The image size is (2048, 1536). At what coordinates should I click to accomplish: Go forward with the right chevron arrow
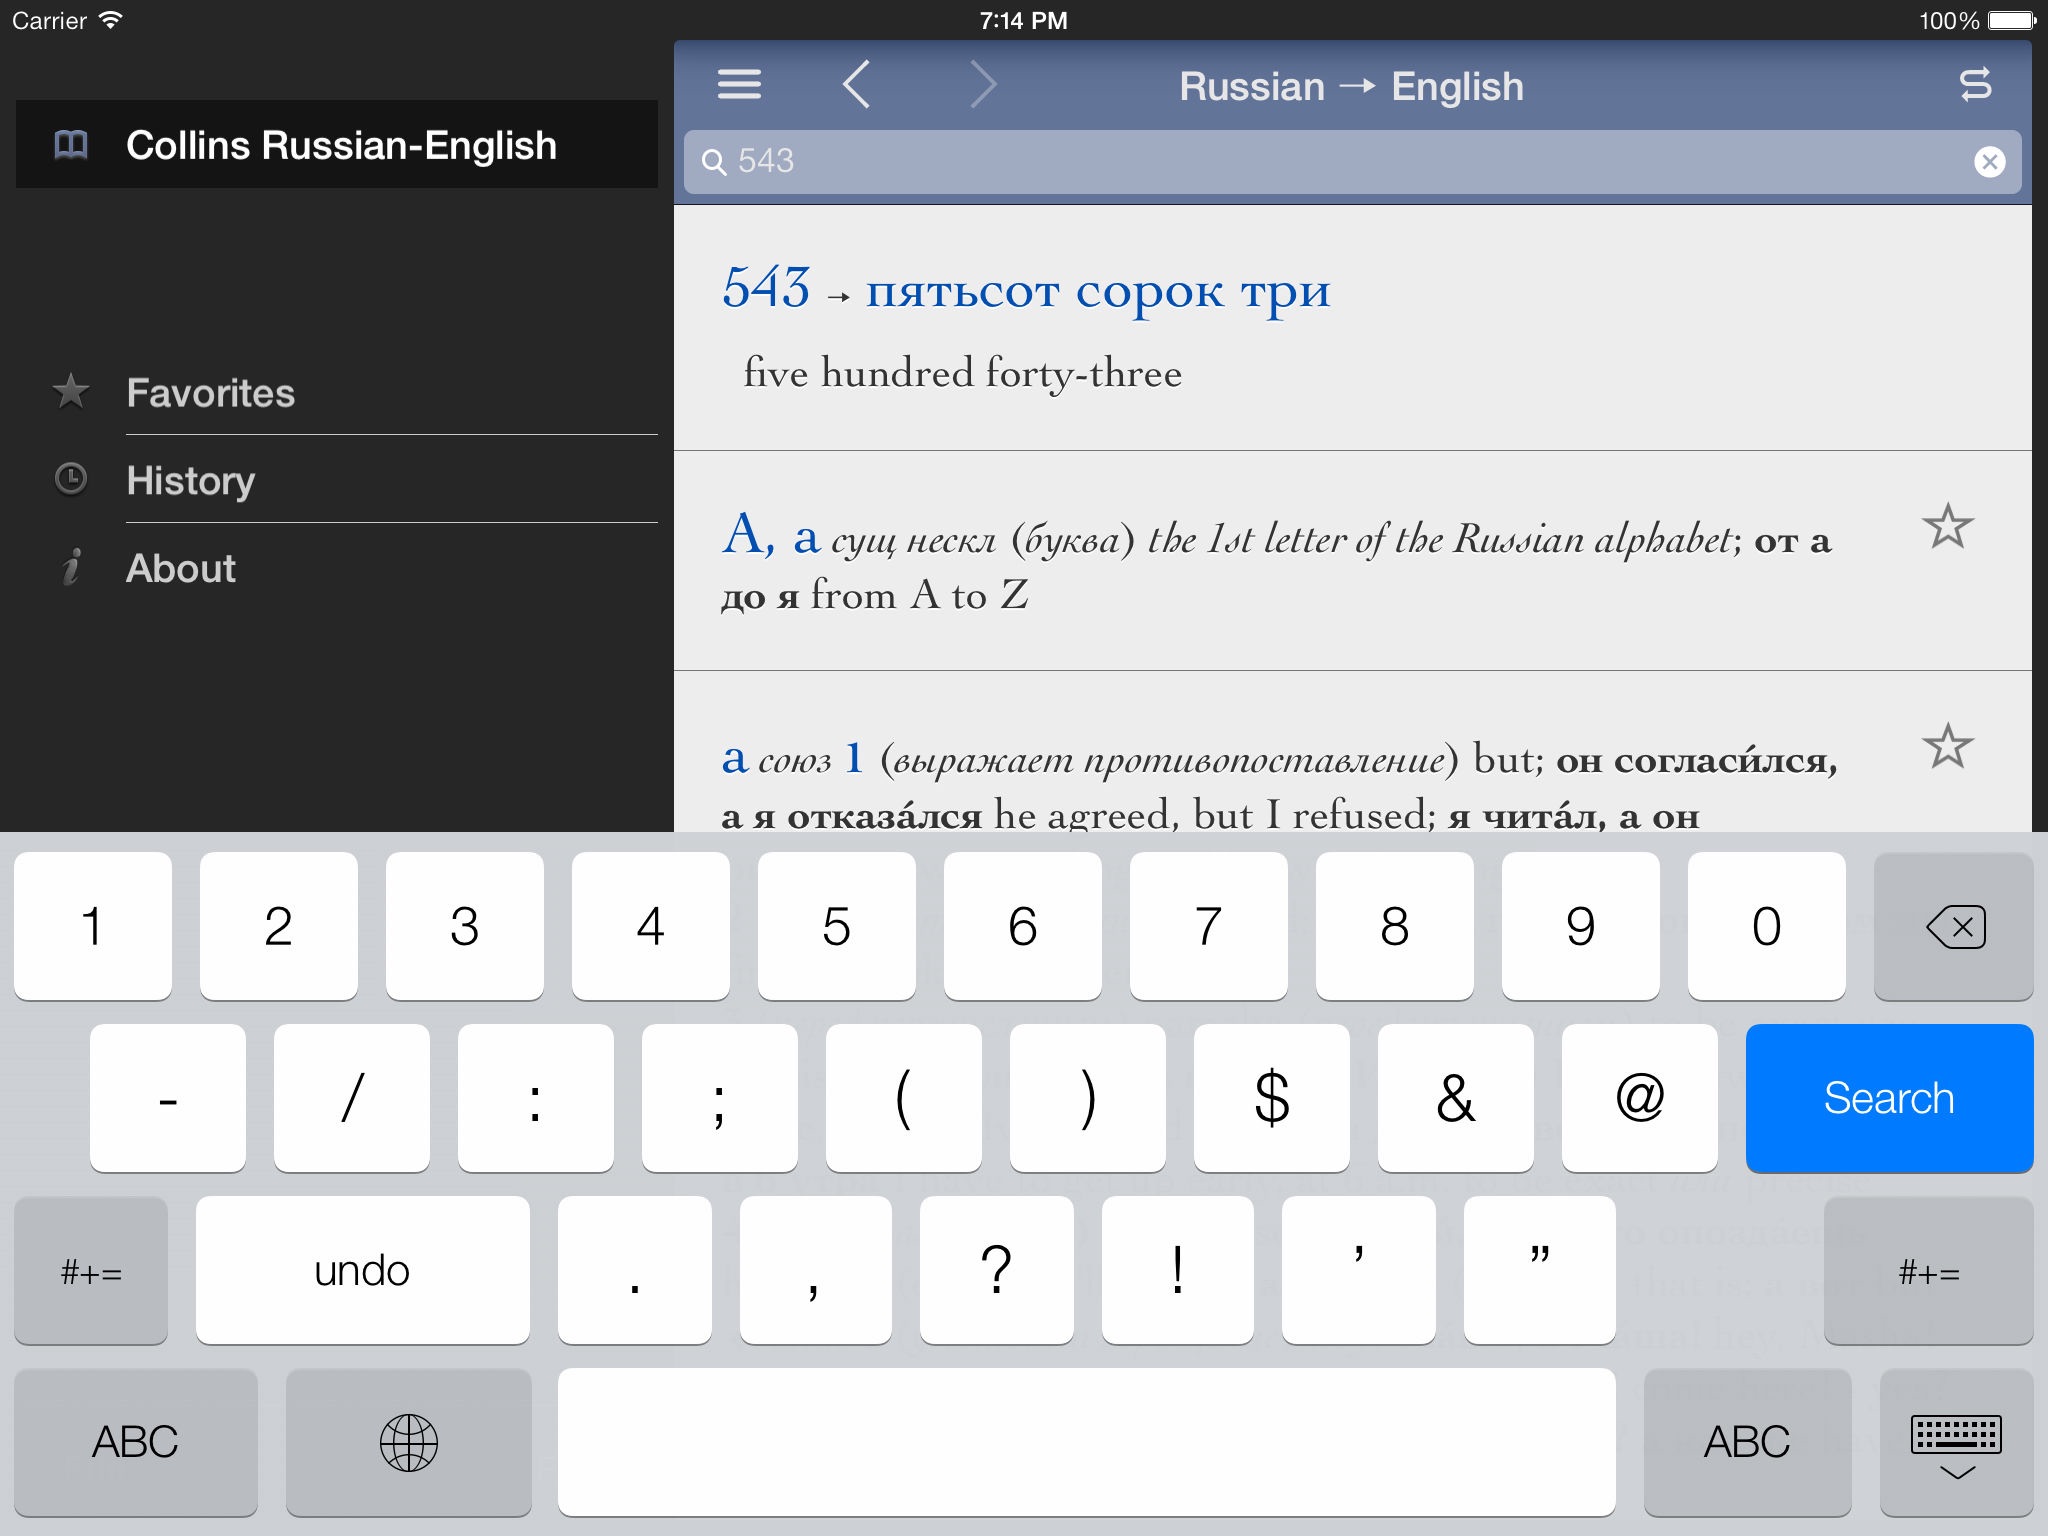(x=983, y=85)
